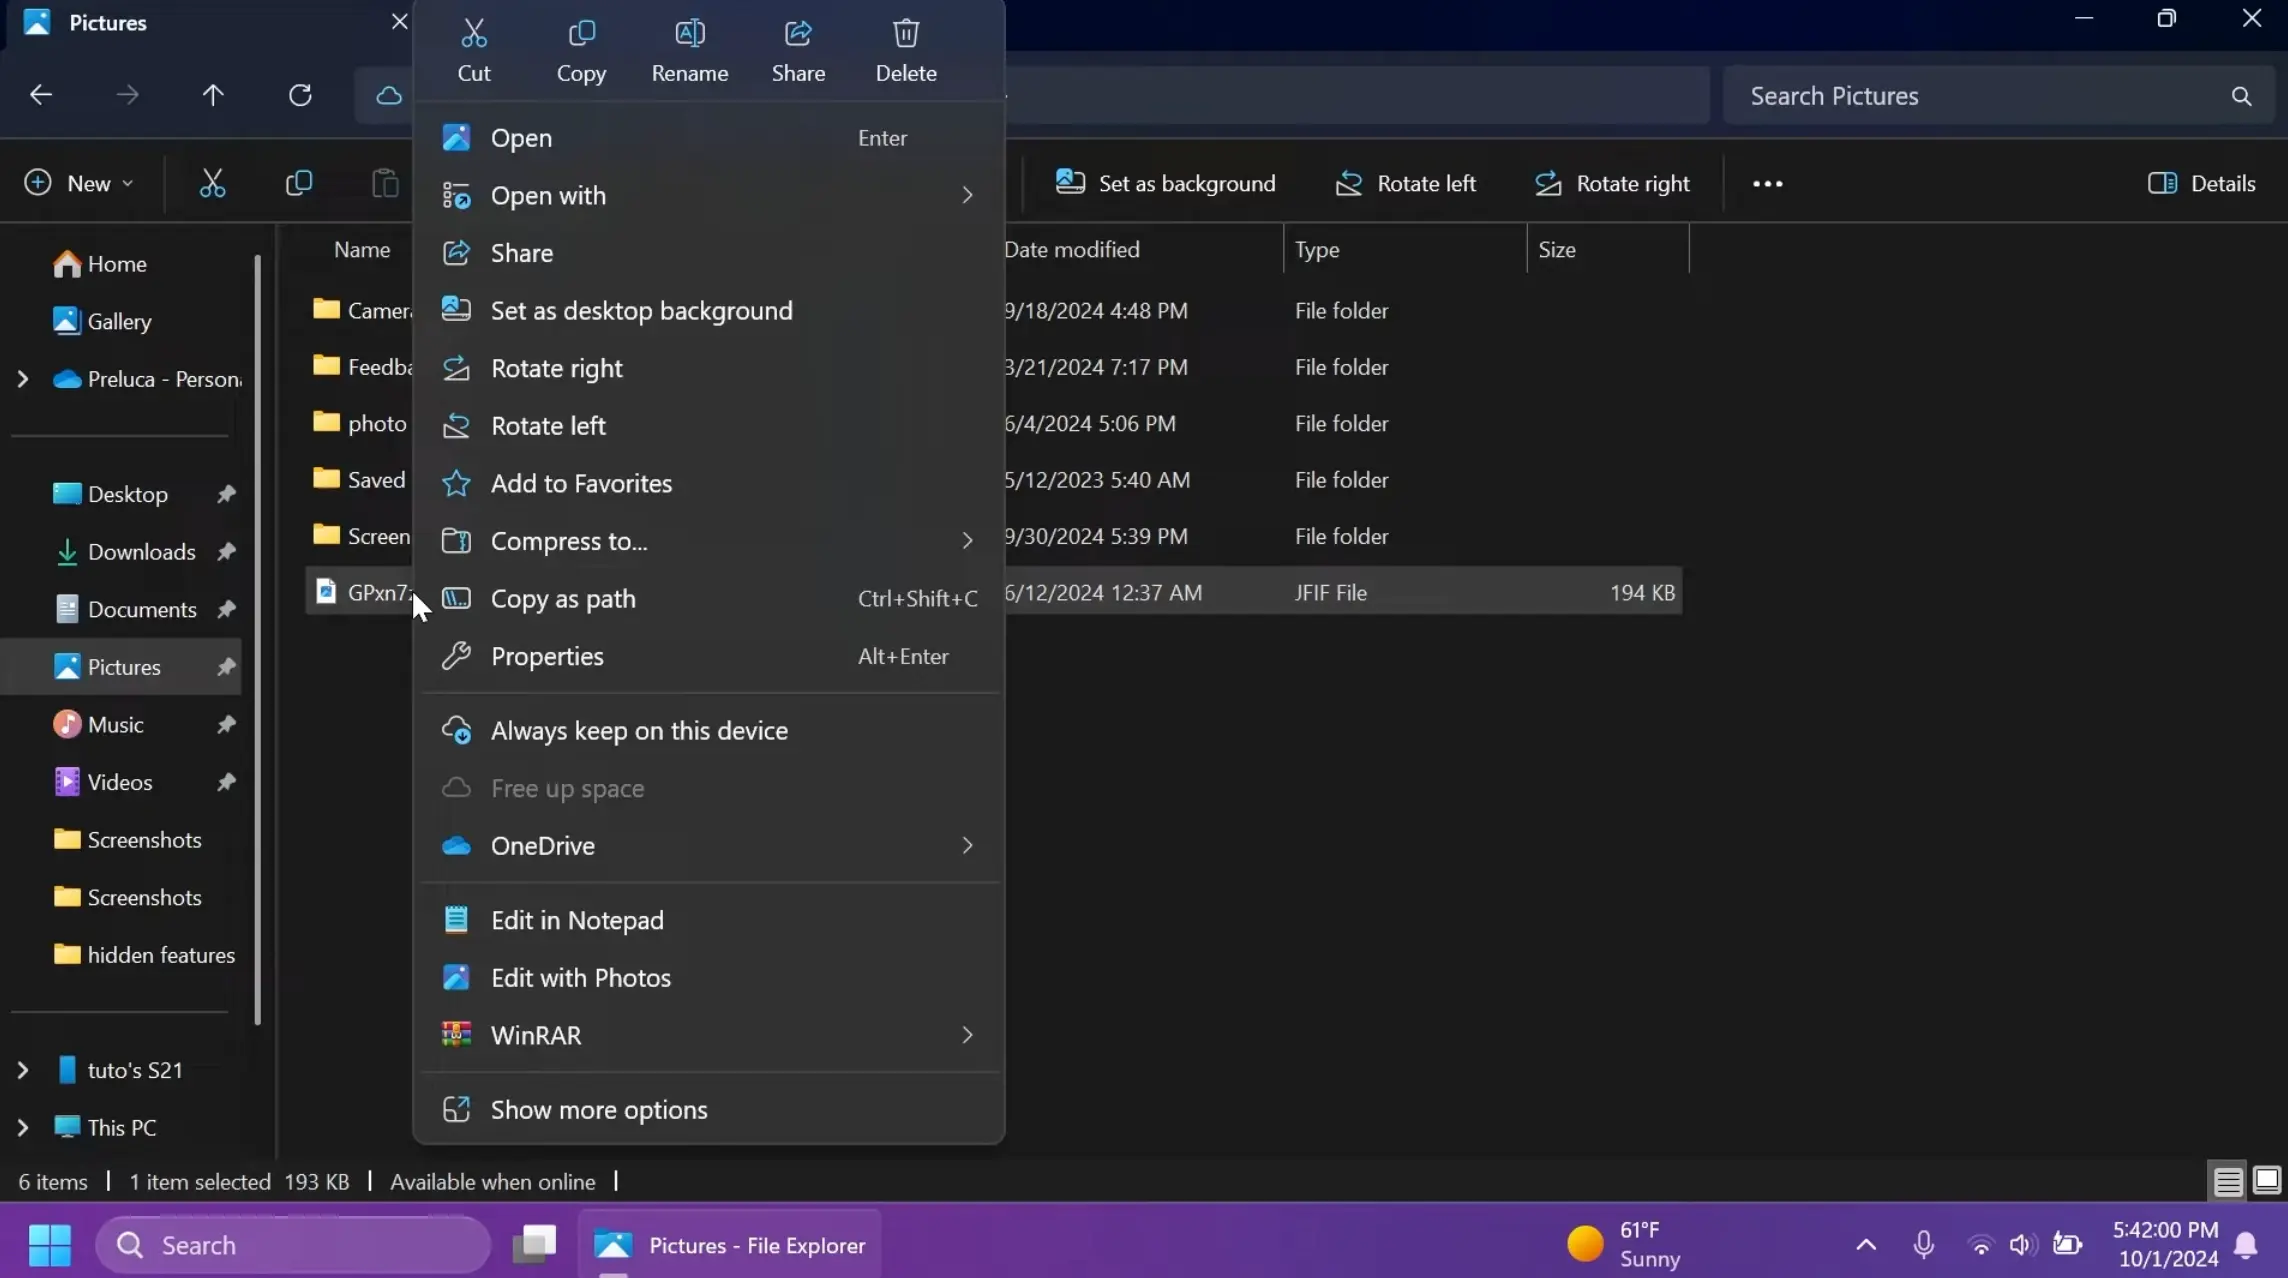Viewport: 2288px width, 1278px height.
Task: Open the New dropdown button
Action: [x=80, y=183]
